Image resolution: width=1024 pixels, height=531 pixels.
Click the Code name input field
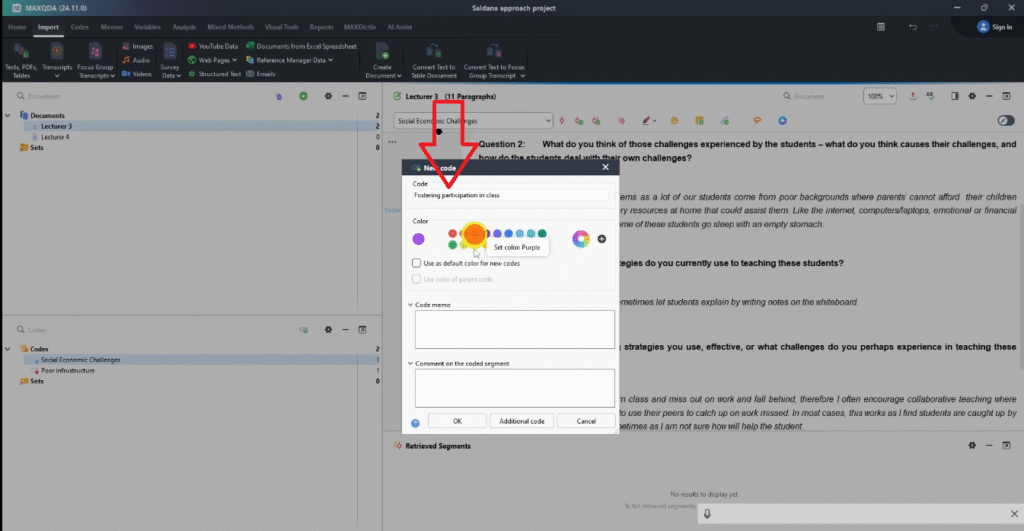tap(510, 195)
